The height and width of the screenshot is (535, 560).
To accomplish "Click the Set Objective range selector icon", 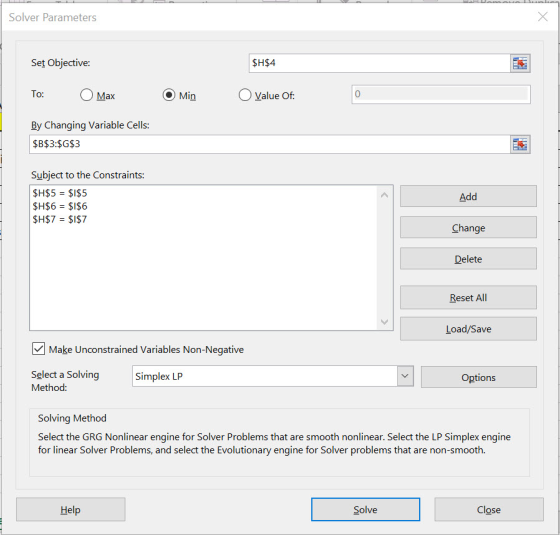I will 520,64.
